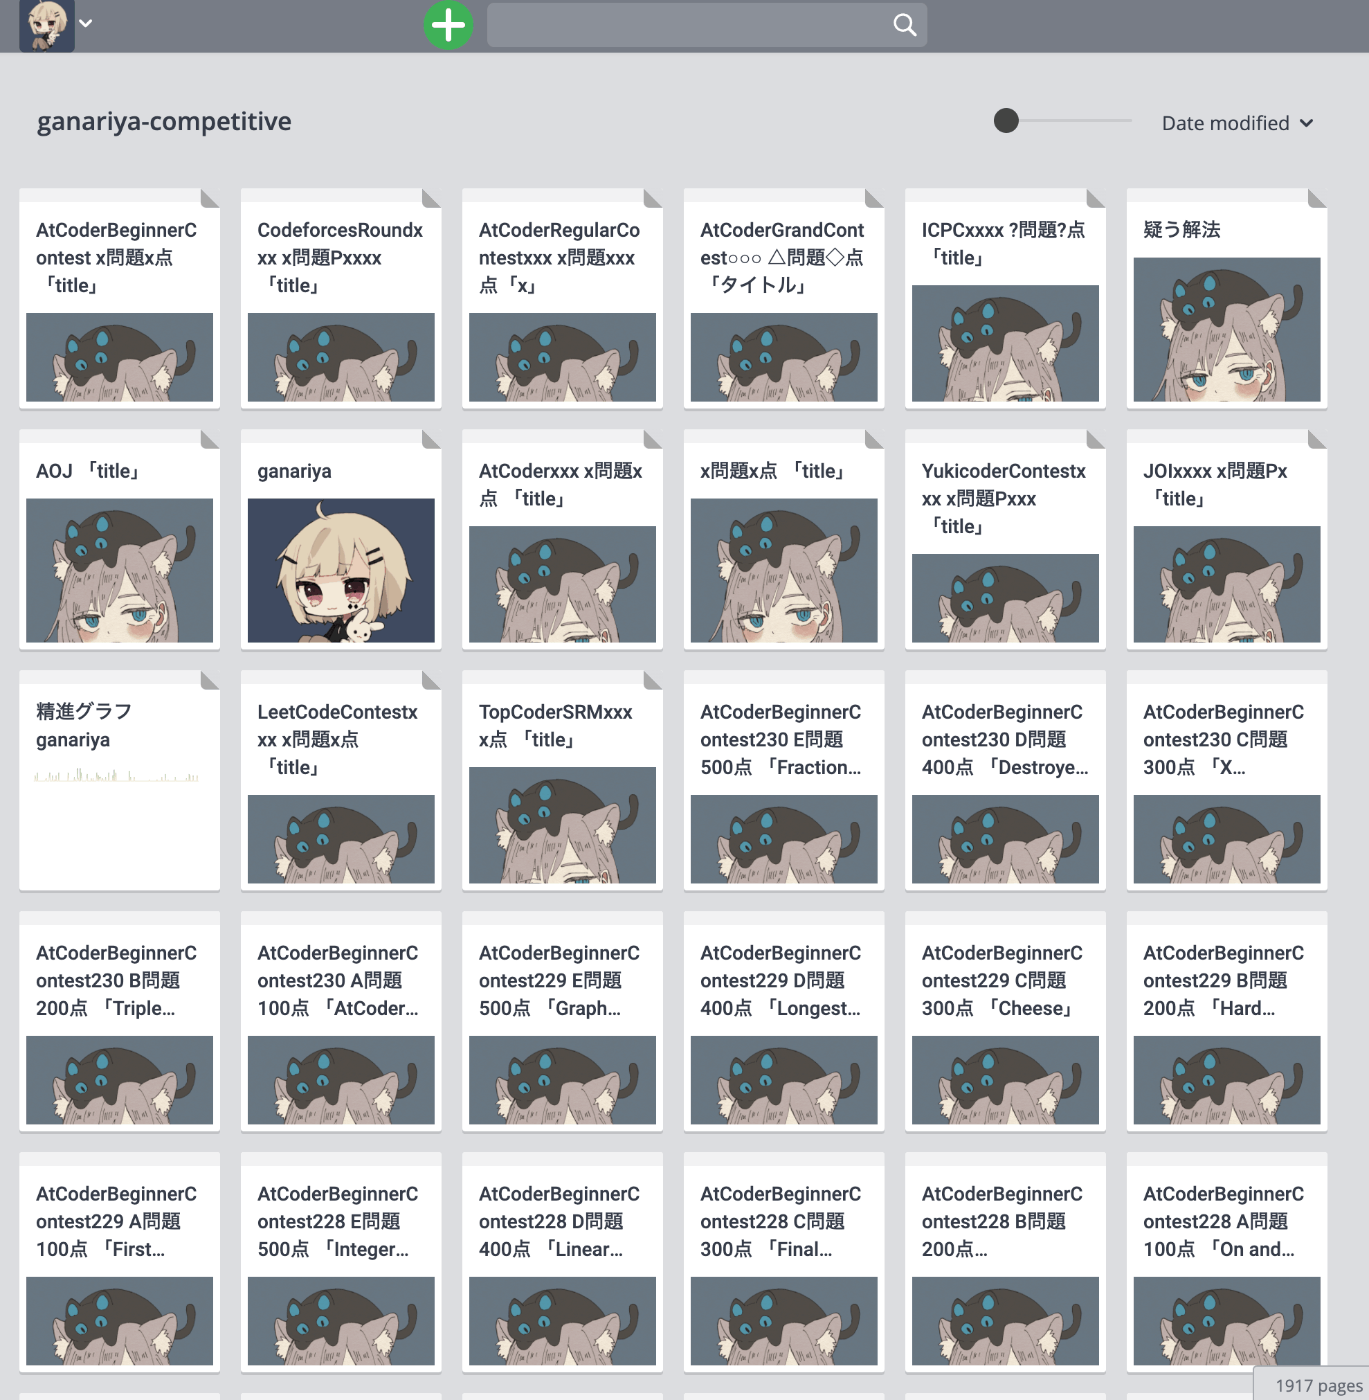The height and width of the screenshot is (1400, 1369).
Task: Open ABC229 C問題 Cheese card
Action: tap(1005, 1022)
